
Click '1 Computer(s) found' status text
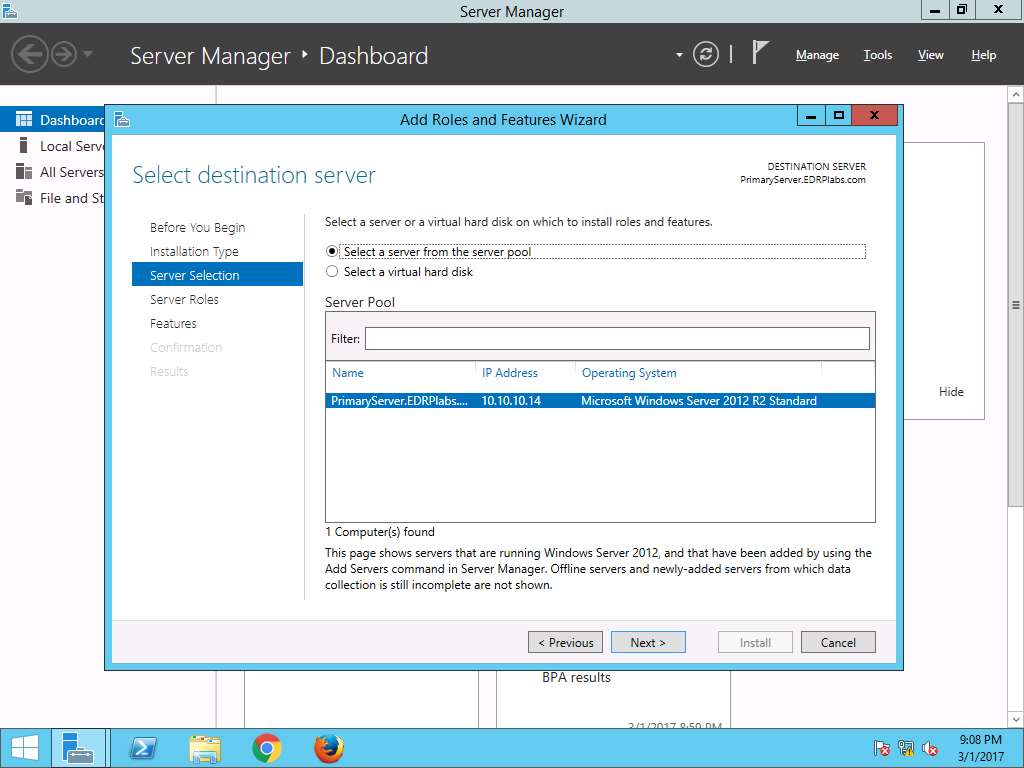379,532
